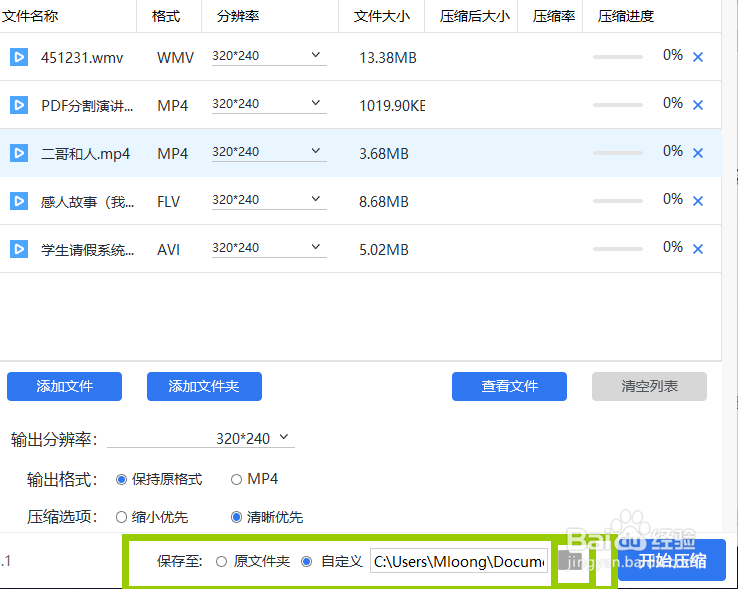Click play icon for 感人故事 row
This screenshot has width=738, height=589.
click(x=19, y=201)
